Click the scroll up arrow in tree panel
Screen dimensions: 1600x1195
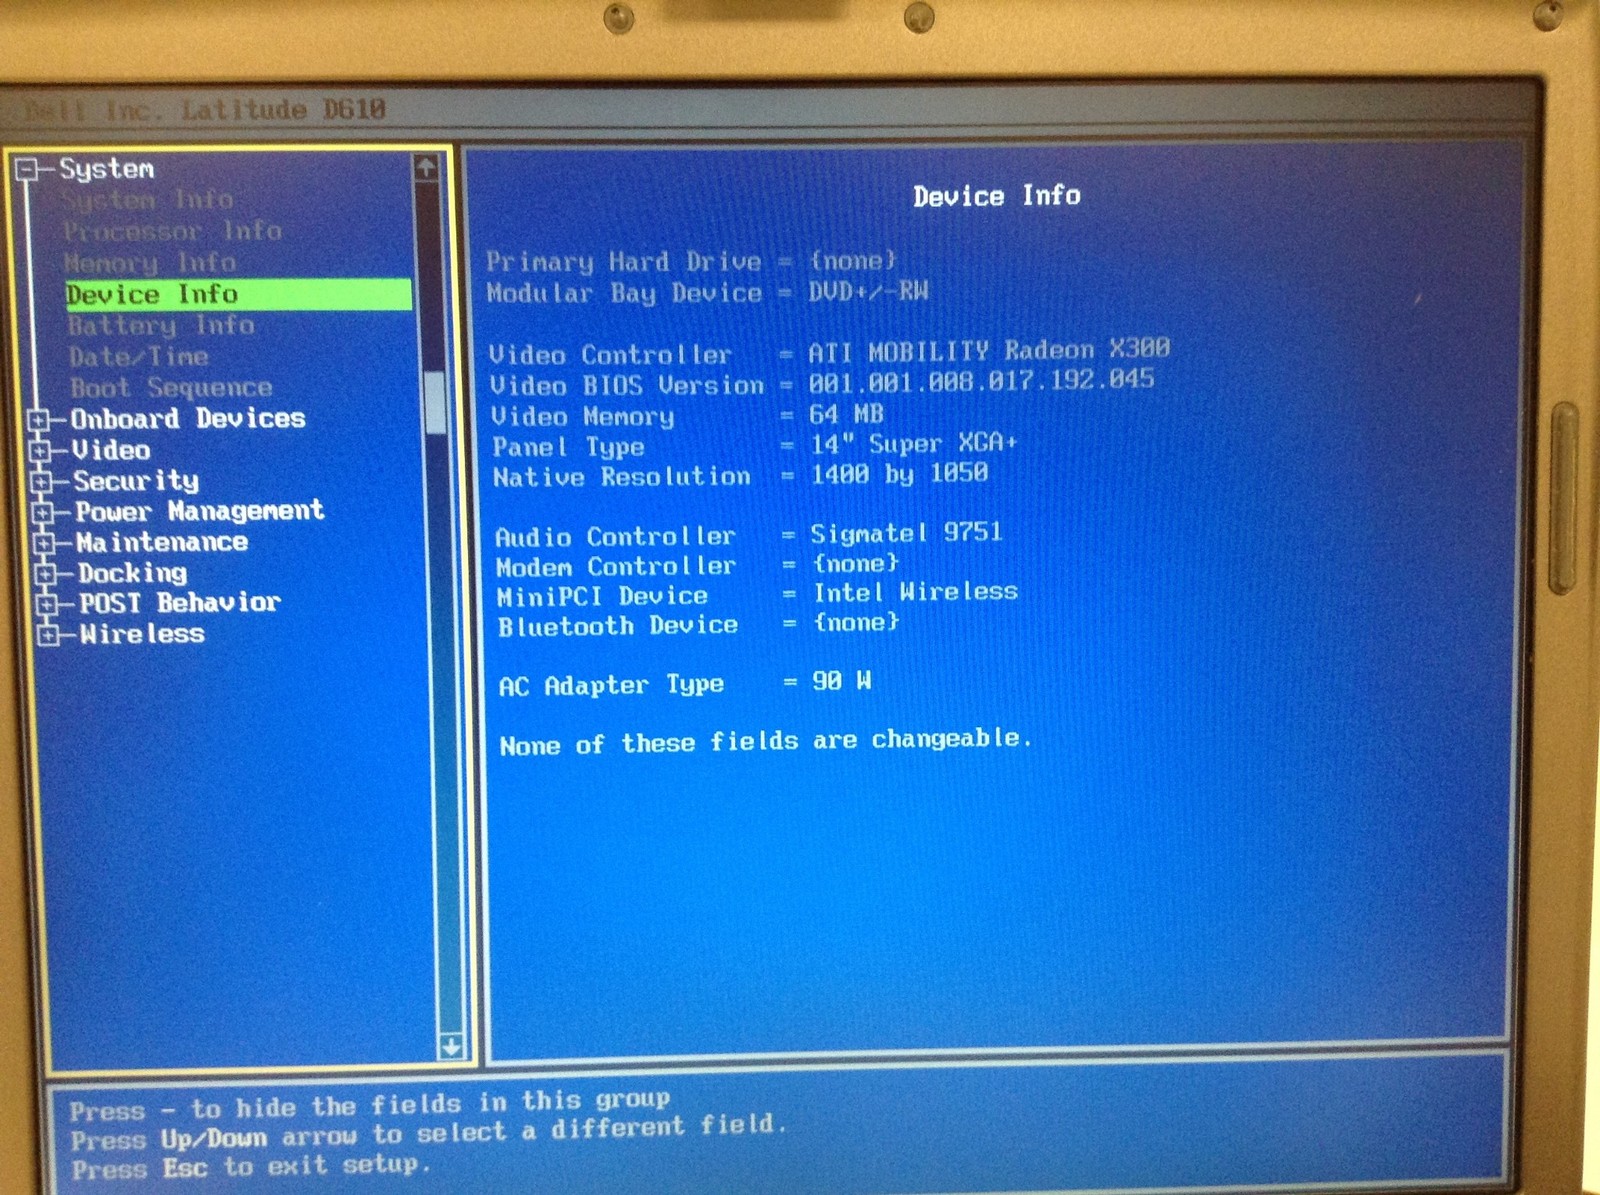[x=427, y=168]
